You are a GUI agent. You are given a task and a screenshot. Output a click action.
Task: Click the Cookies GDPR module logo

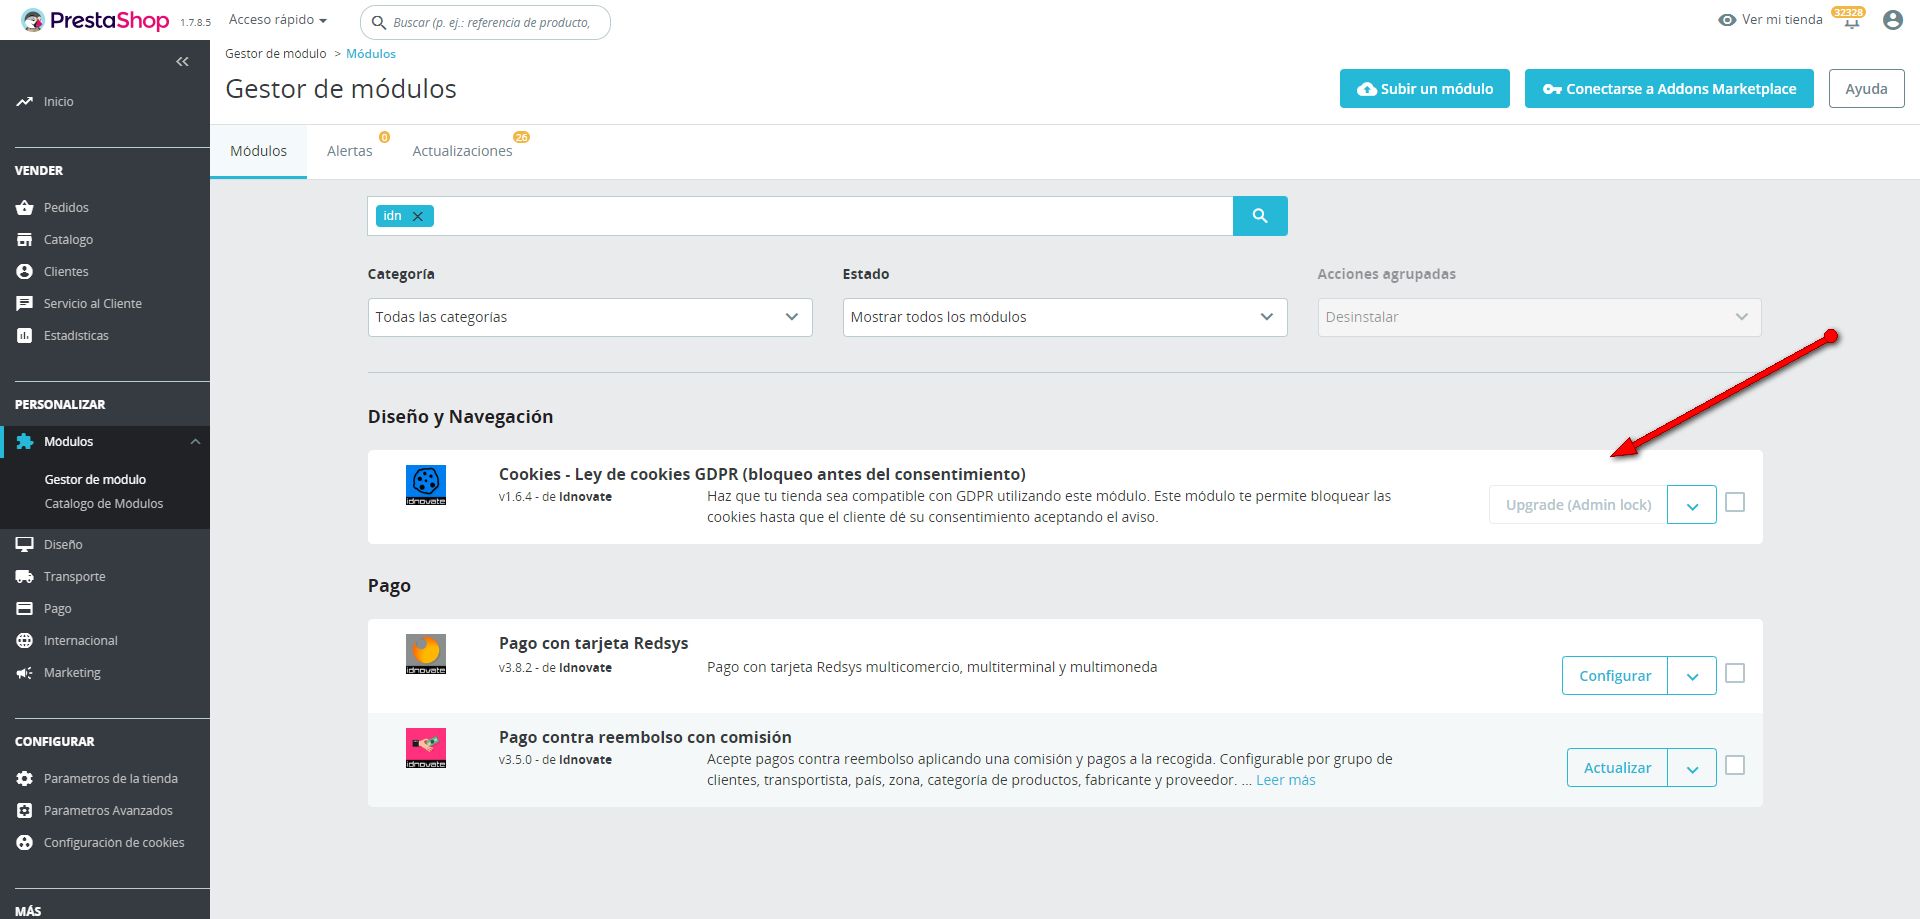(426, 485)
